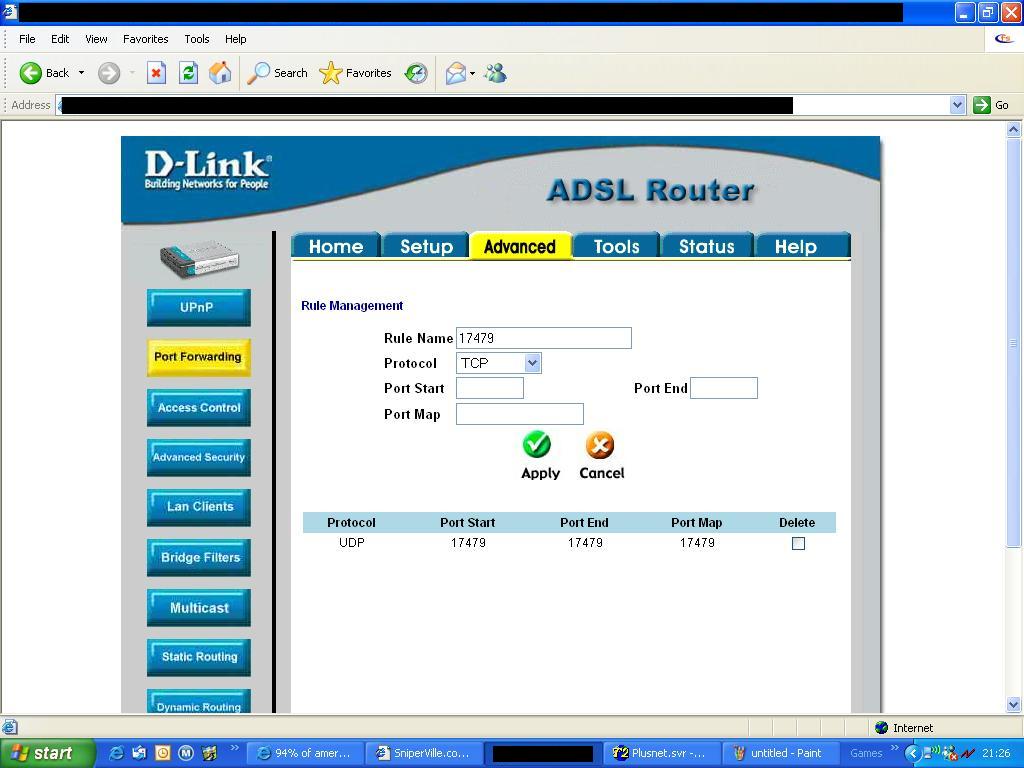Click Internet Explorer quick launch icon
This screenshot has width=1024, height=768.
[116, 753]
